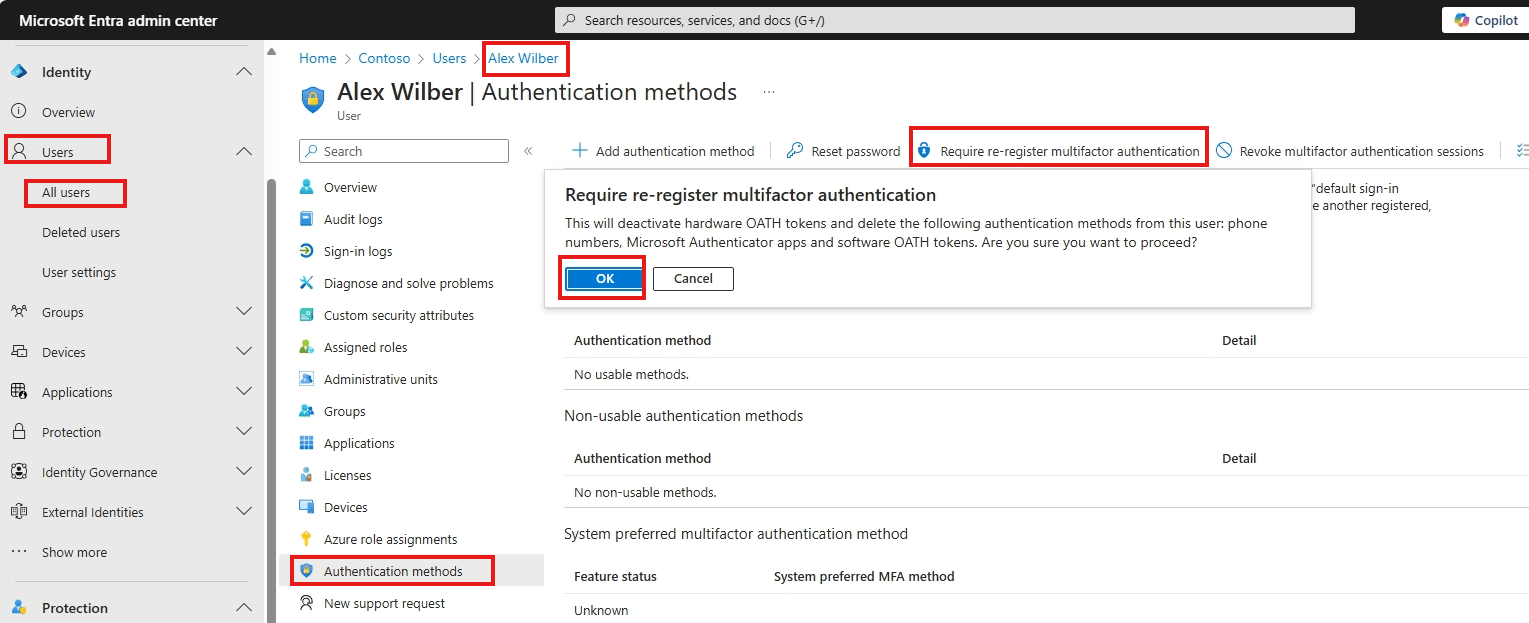
Task: Click the Groups people icon in left navigation
Action: coord(19,312)
